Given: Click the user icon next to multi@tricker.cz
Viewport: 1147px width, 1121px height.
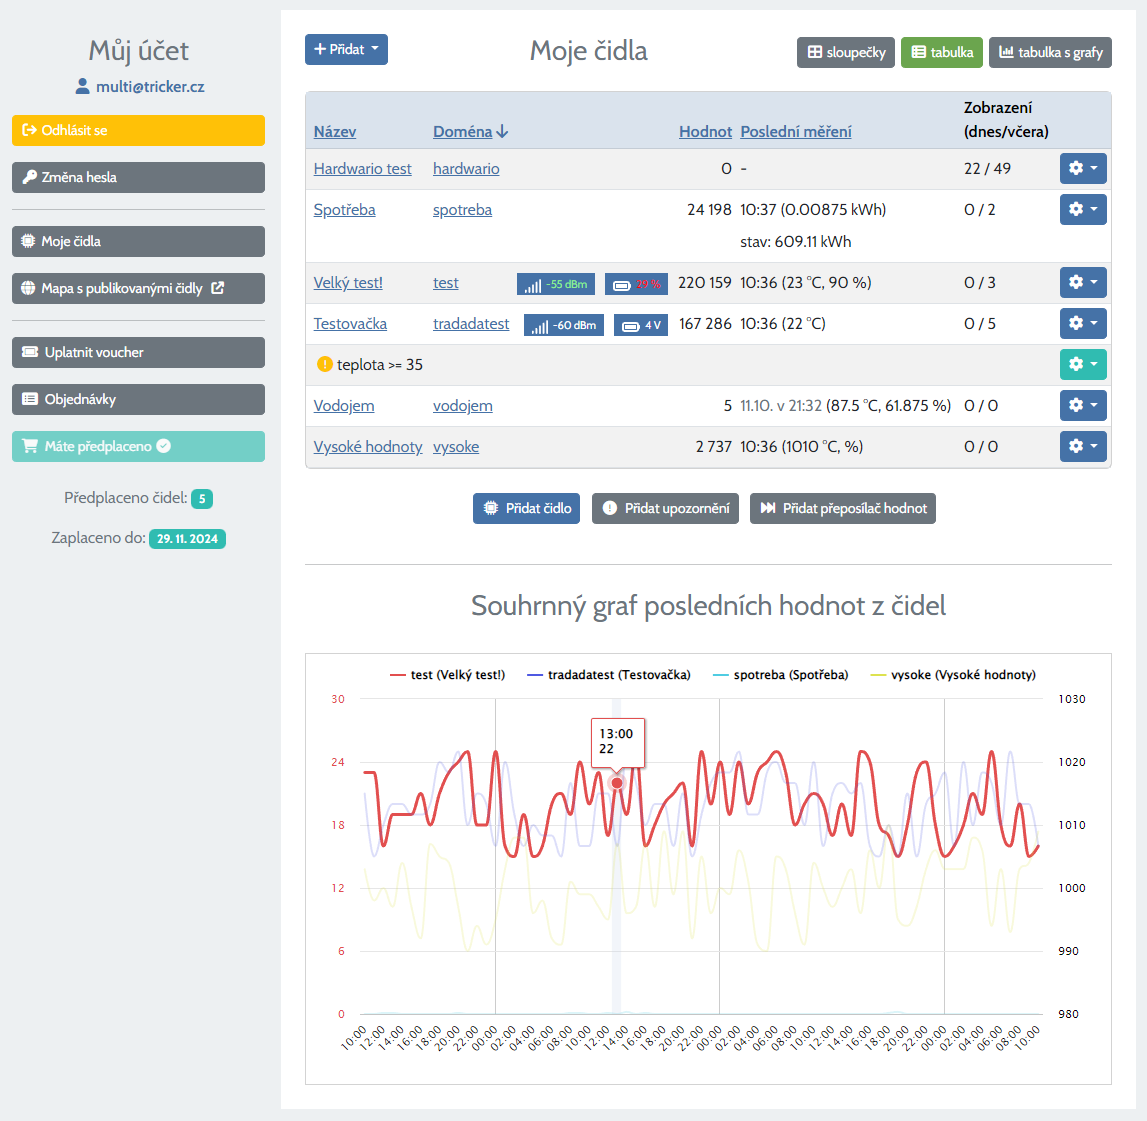Looking at the screenshot, I should tap(82, 87).
